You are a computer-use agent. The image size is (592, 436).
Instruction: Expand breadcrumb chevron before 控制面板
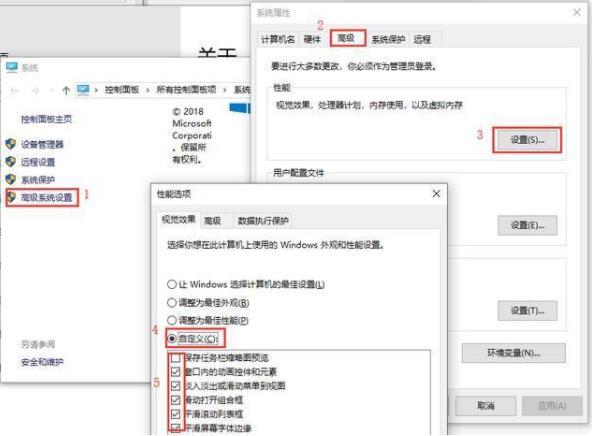tap(96, 90)
